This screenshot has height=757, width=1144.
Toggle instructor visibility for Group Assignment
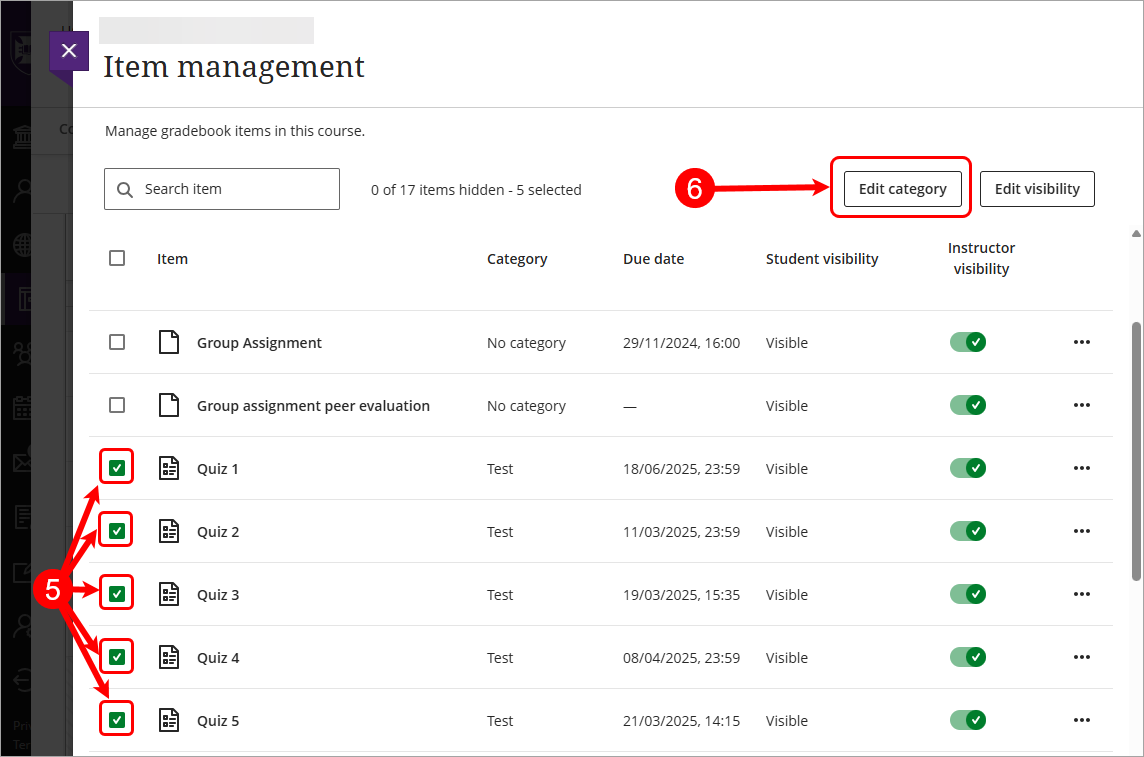967,342
